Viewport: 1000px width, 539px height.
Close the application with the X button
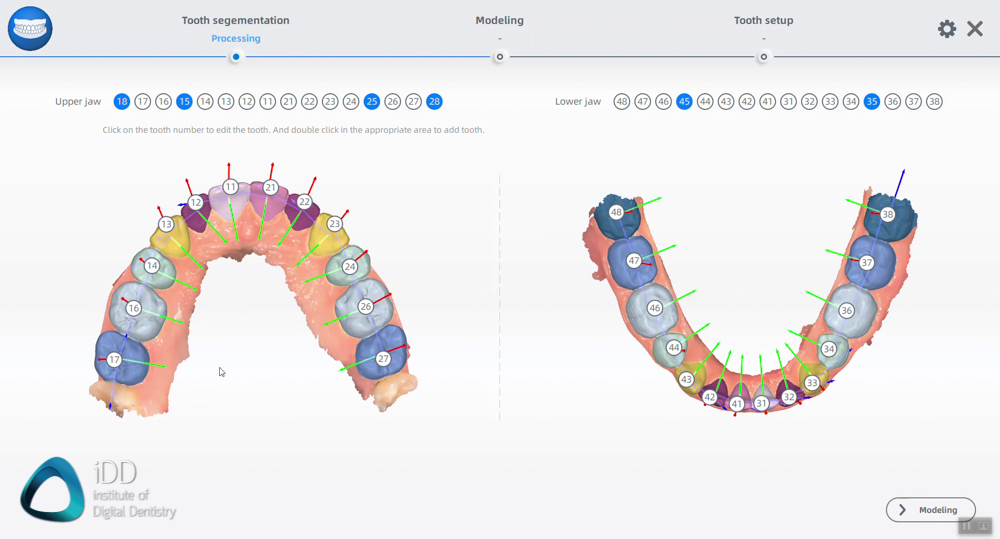coord(975,29)
